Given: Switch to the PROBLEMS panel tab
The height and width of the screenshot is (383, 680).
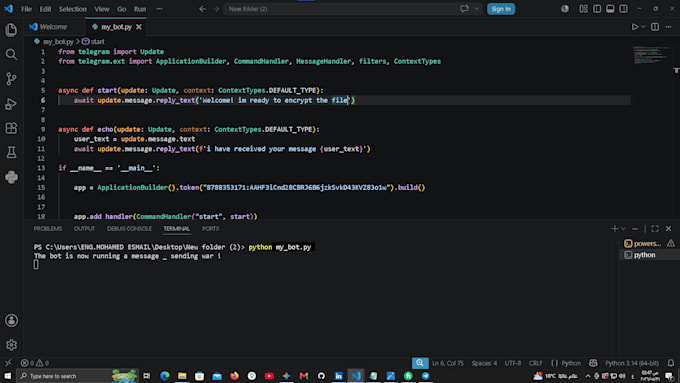Looking at the screenshot, I should [48, 229].
